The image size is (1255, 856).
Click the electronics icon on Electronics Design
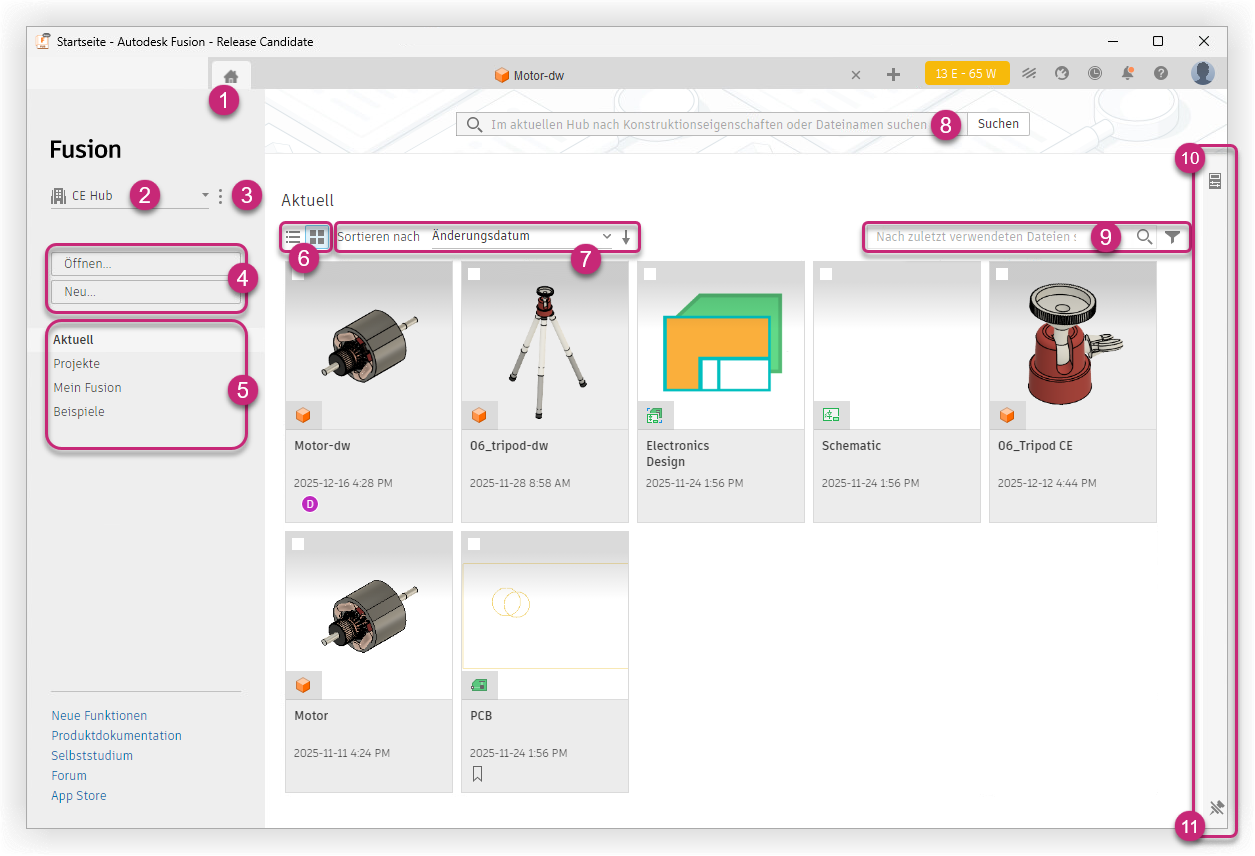pos(655,415)
